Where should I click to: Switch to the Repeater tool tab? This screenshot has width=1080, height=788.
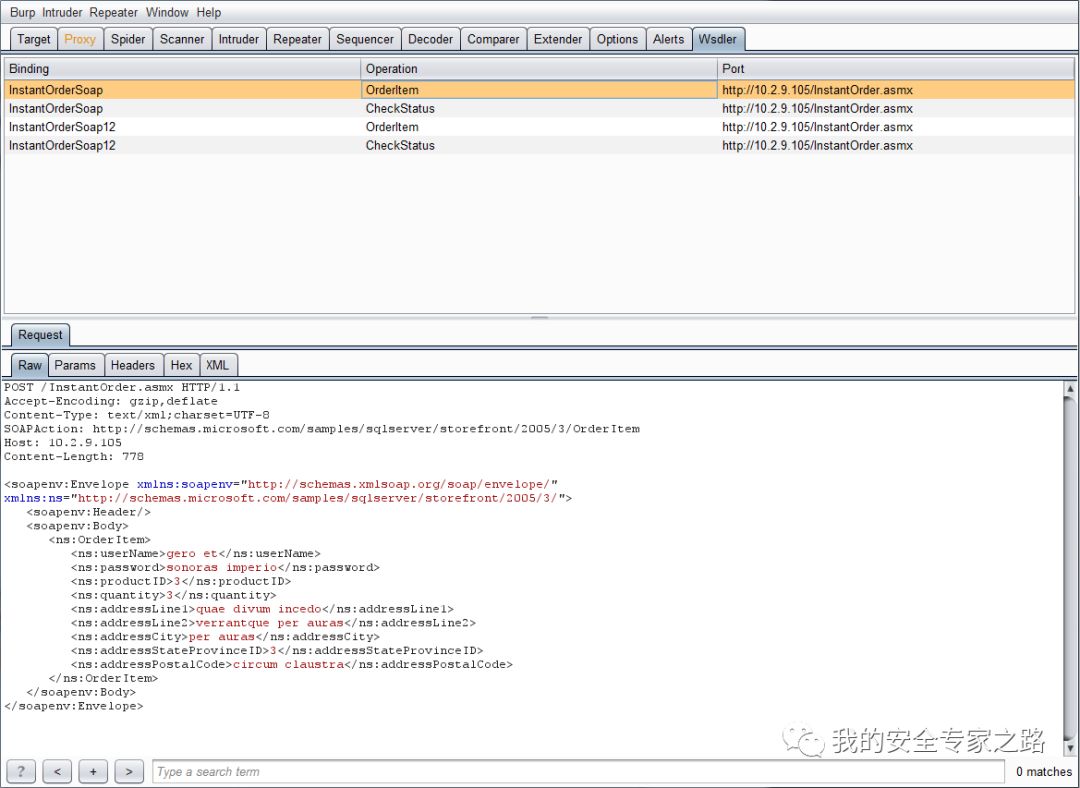[x=298, y=39]
